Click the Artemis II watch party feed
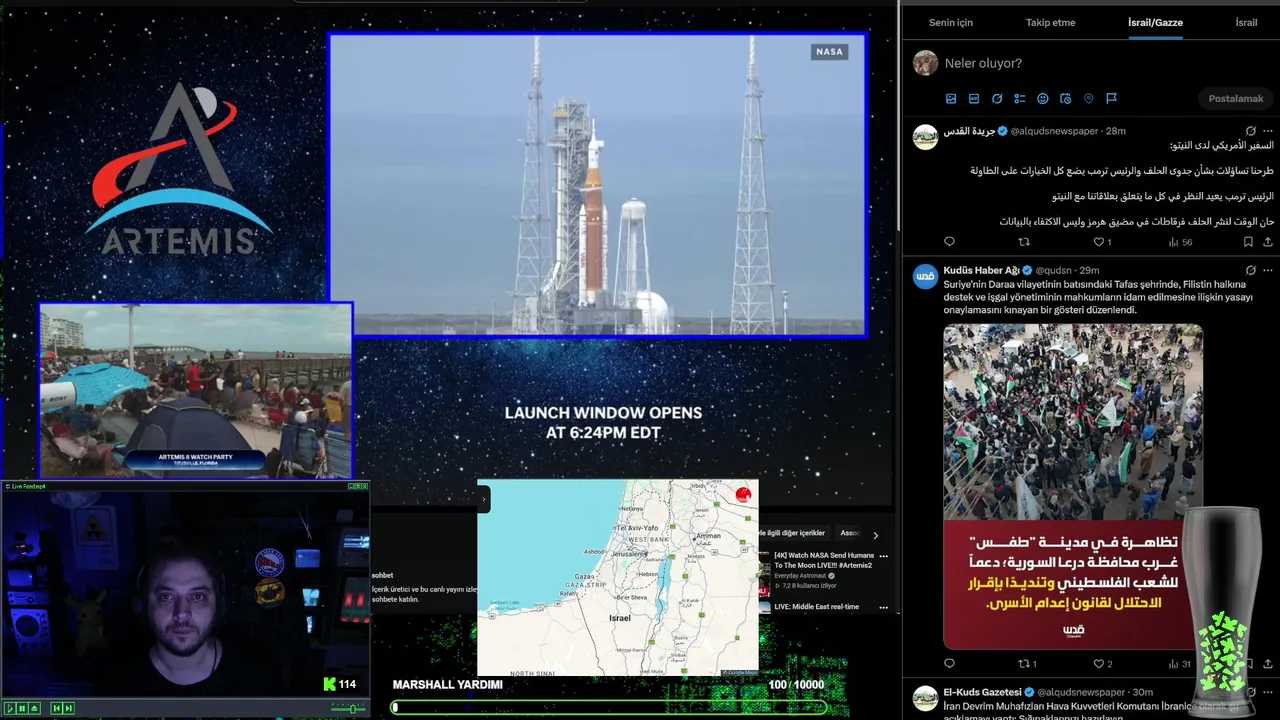The width and height of the screenshot is (1280, 720). [196, 390]
